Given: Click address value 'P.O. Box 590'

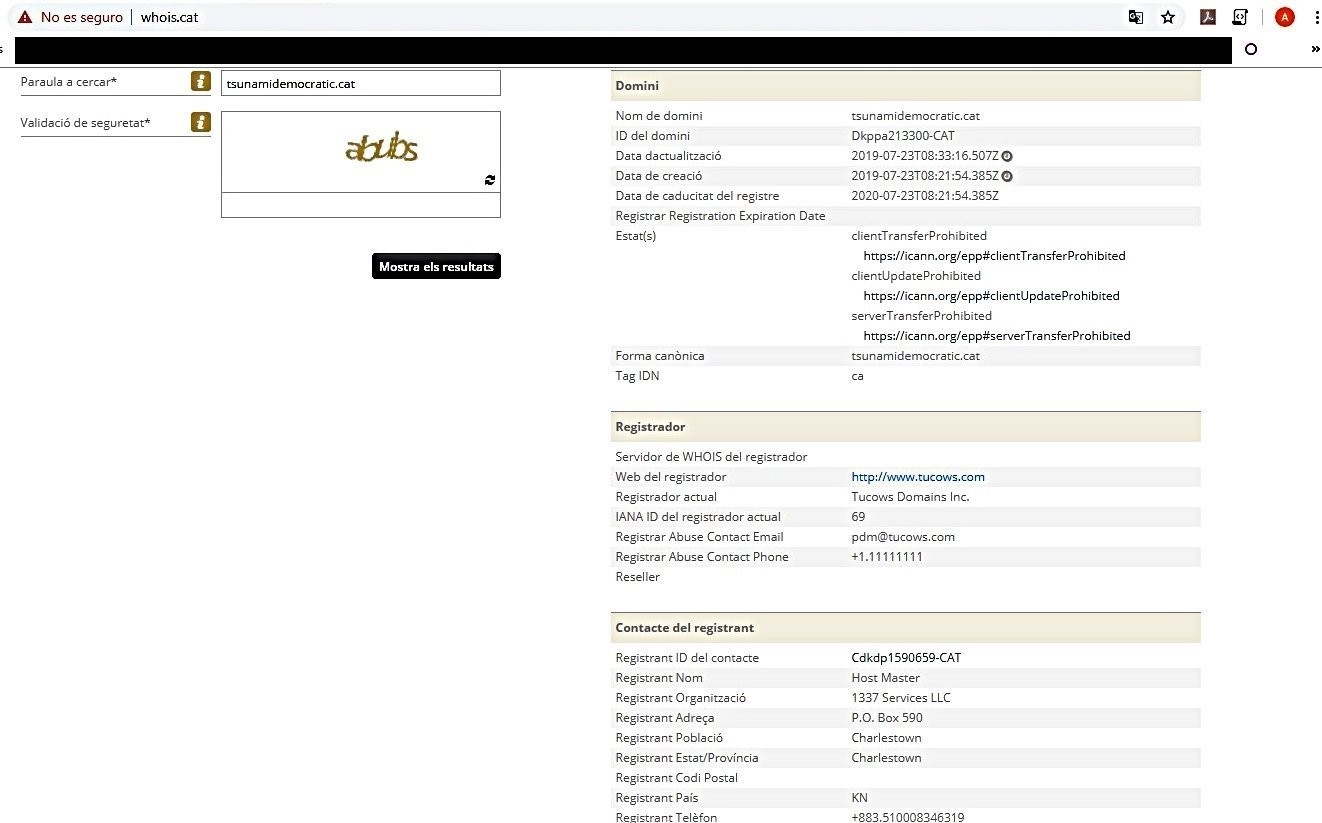Looking at the screenshot, I should (887, 718).
